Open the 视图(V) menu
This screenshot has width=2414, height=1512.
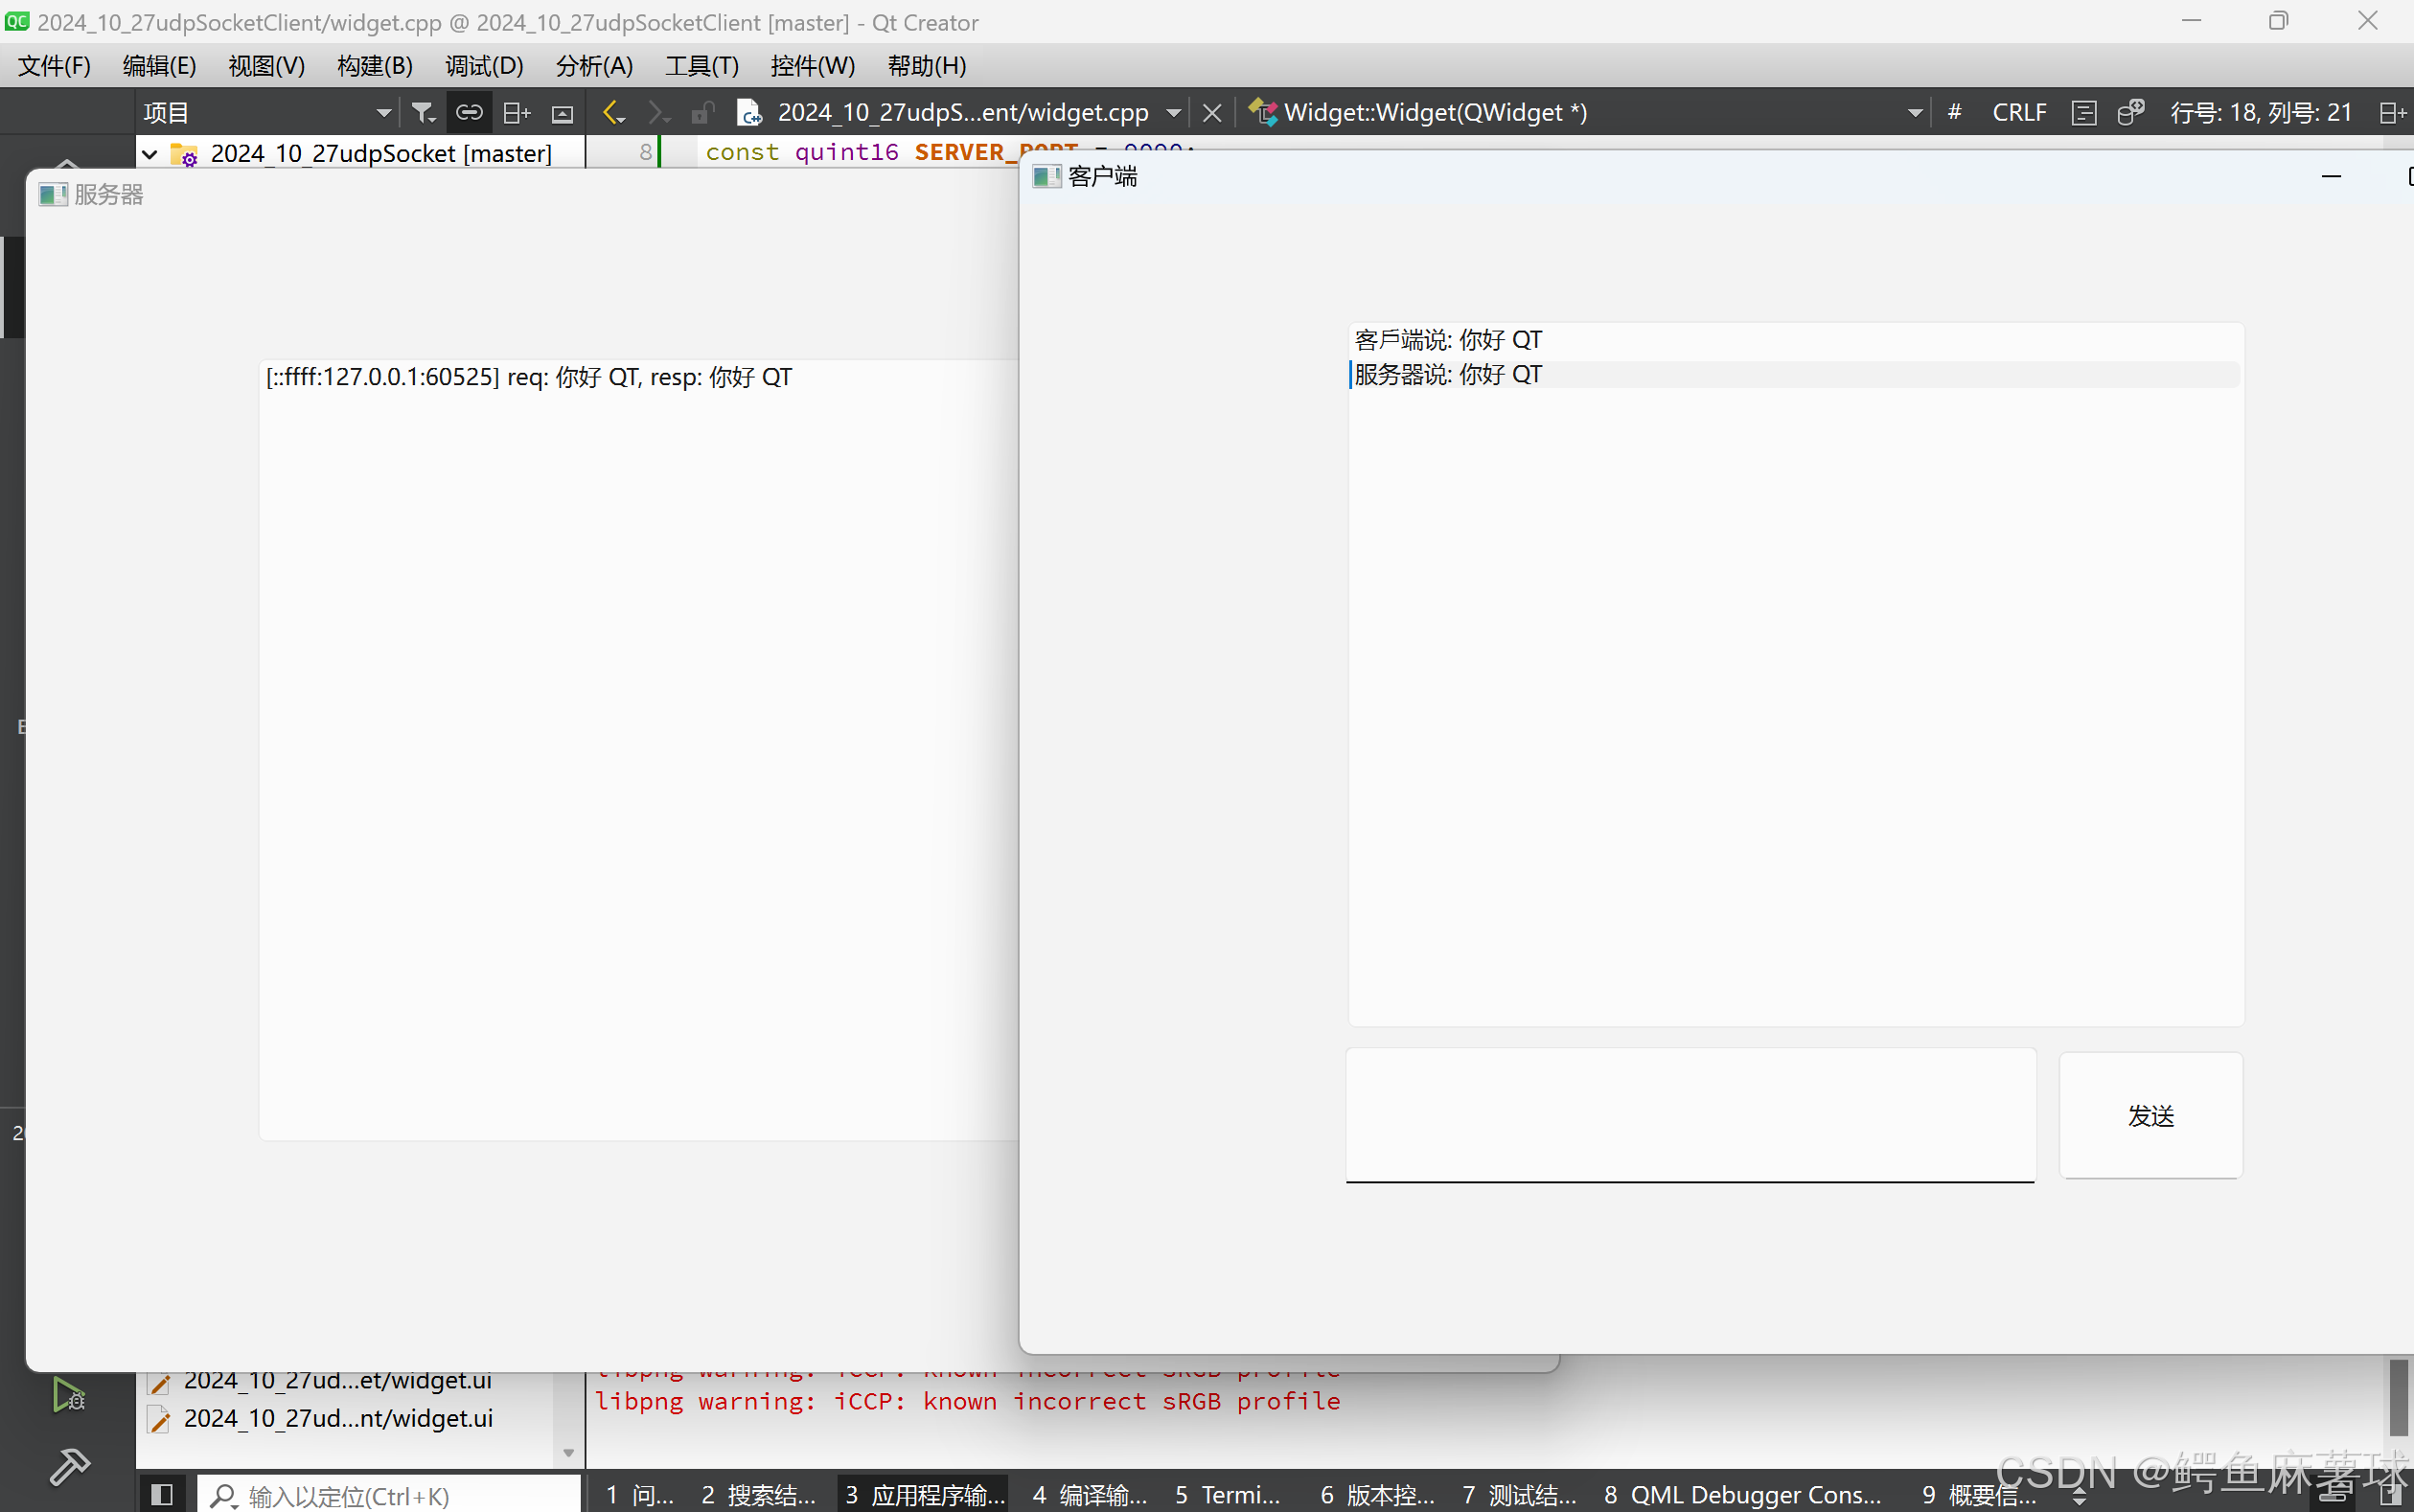266,66
